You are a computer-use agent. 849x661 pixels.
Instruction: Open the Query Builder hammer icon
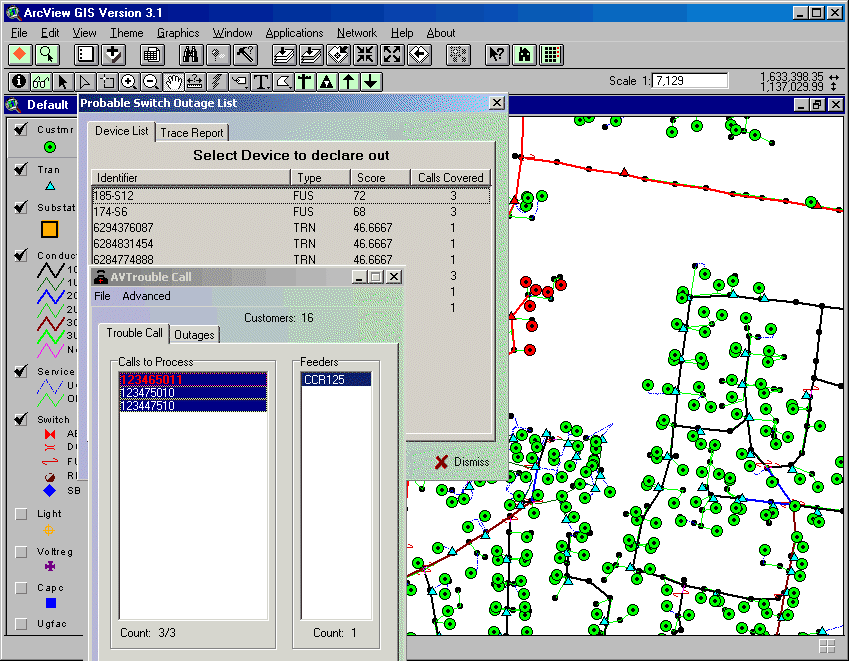click(x=245, y=55)
